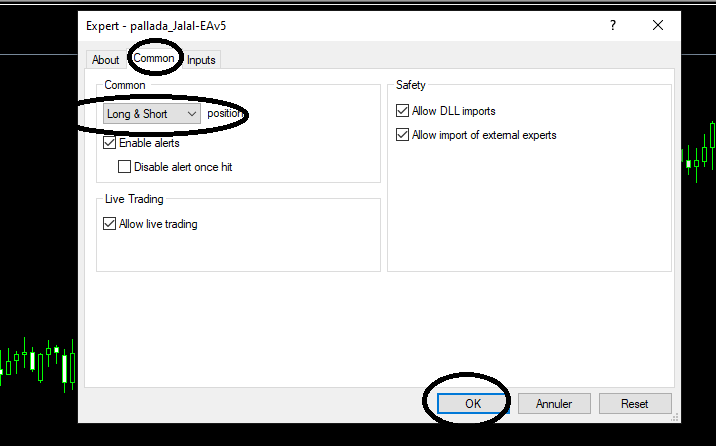The image size is (716, 446).
Task: Click the green candlesticks left of dialog
Action: (38, 364)
